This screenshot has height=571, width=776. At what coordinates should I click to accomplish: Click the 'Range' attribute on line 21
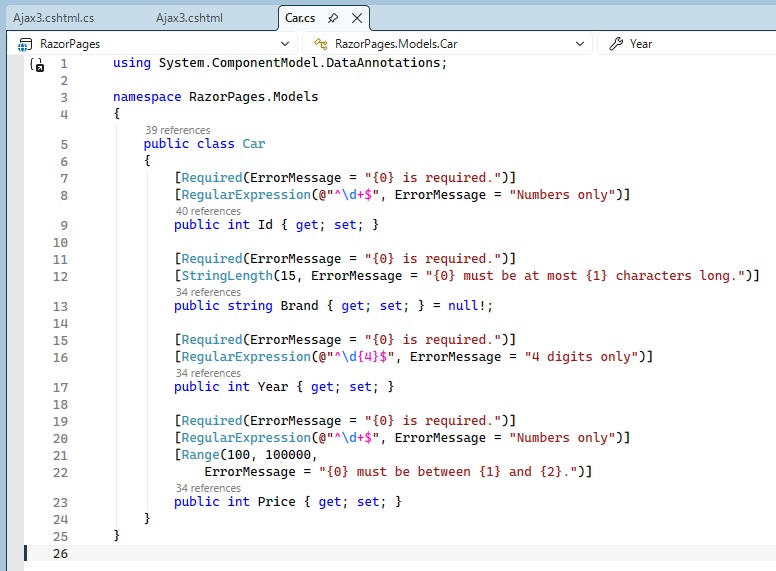pyautogui.click(x=200, y=455)
